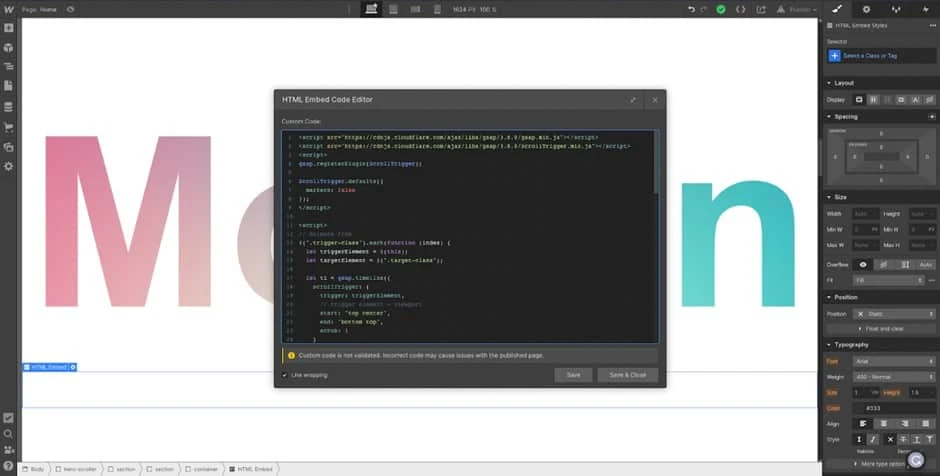The width and height of the screenshot is (940, 476).
Task: Click the Save & Close button
Action: (x=628, y=375)
